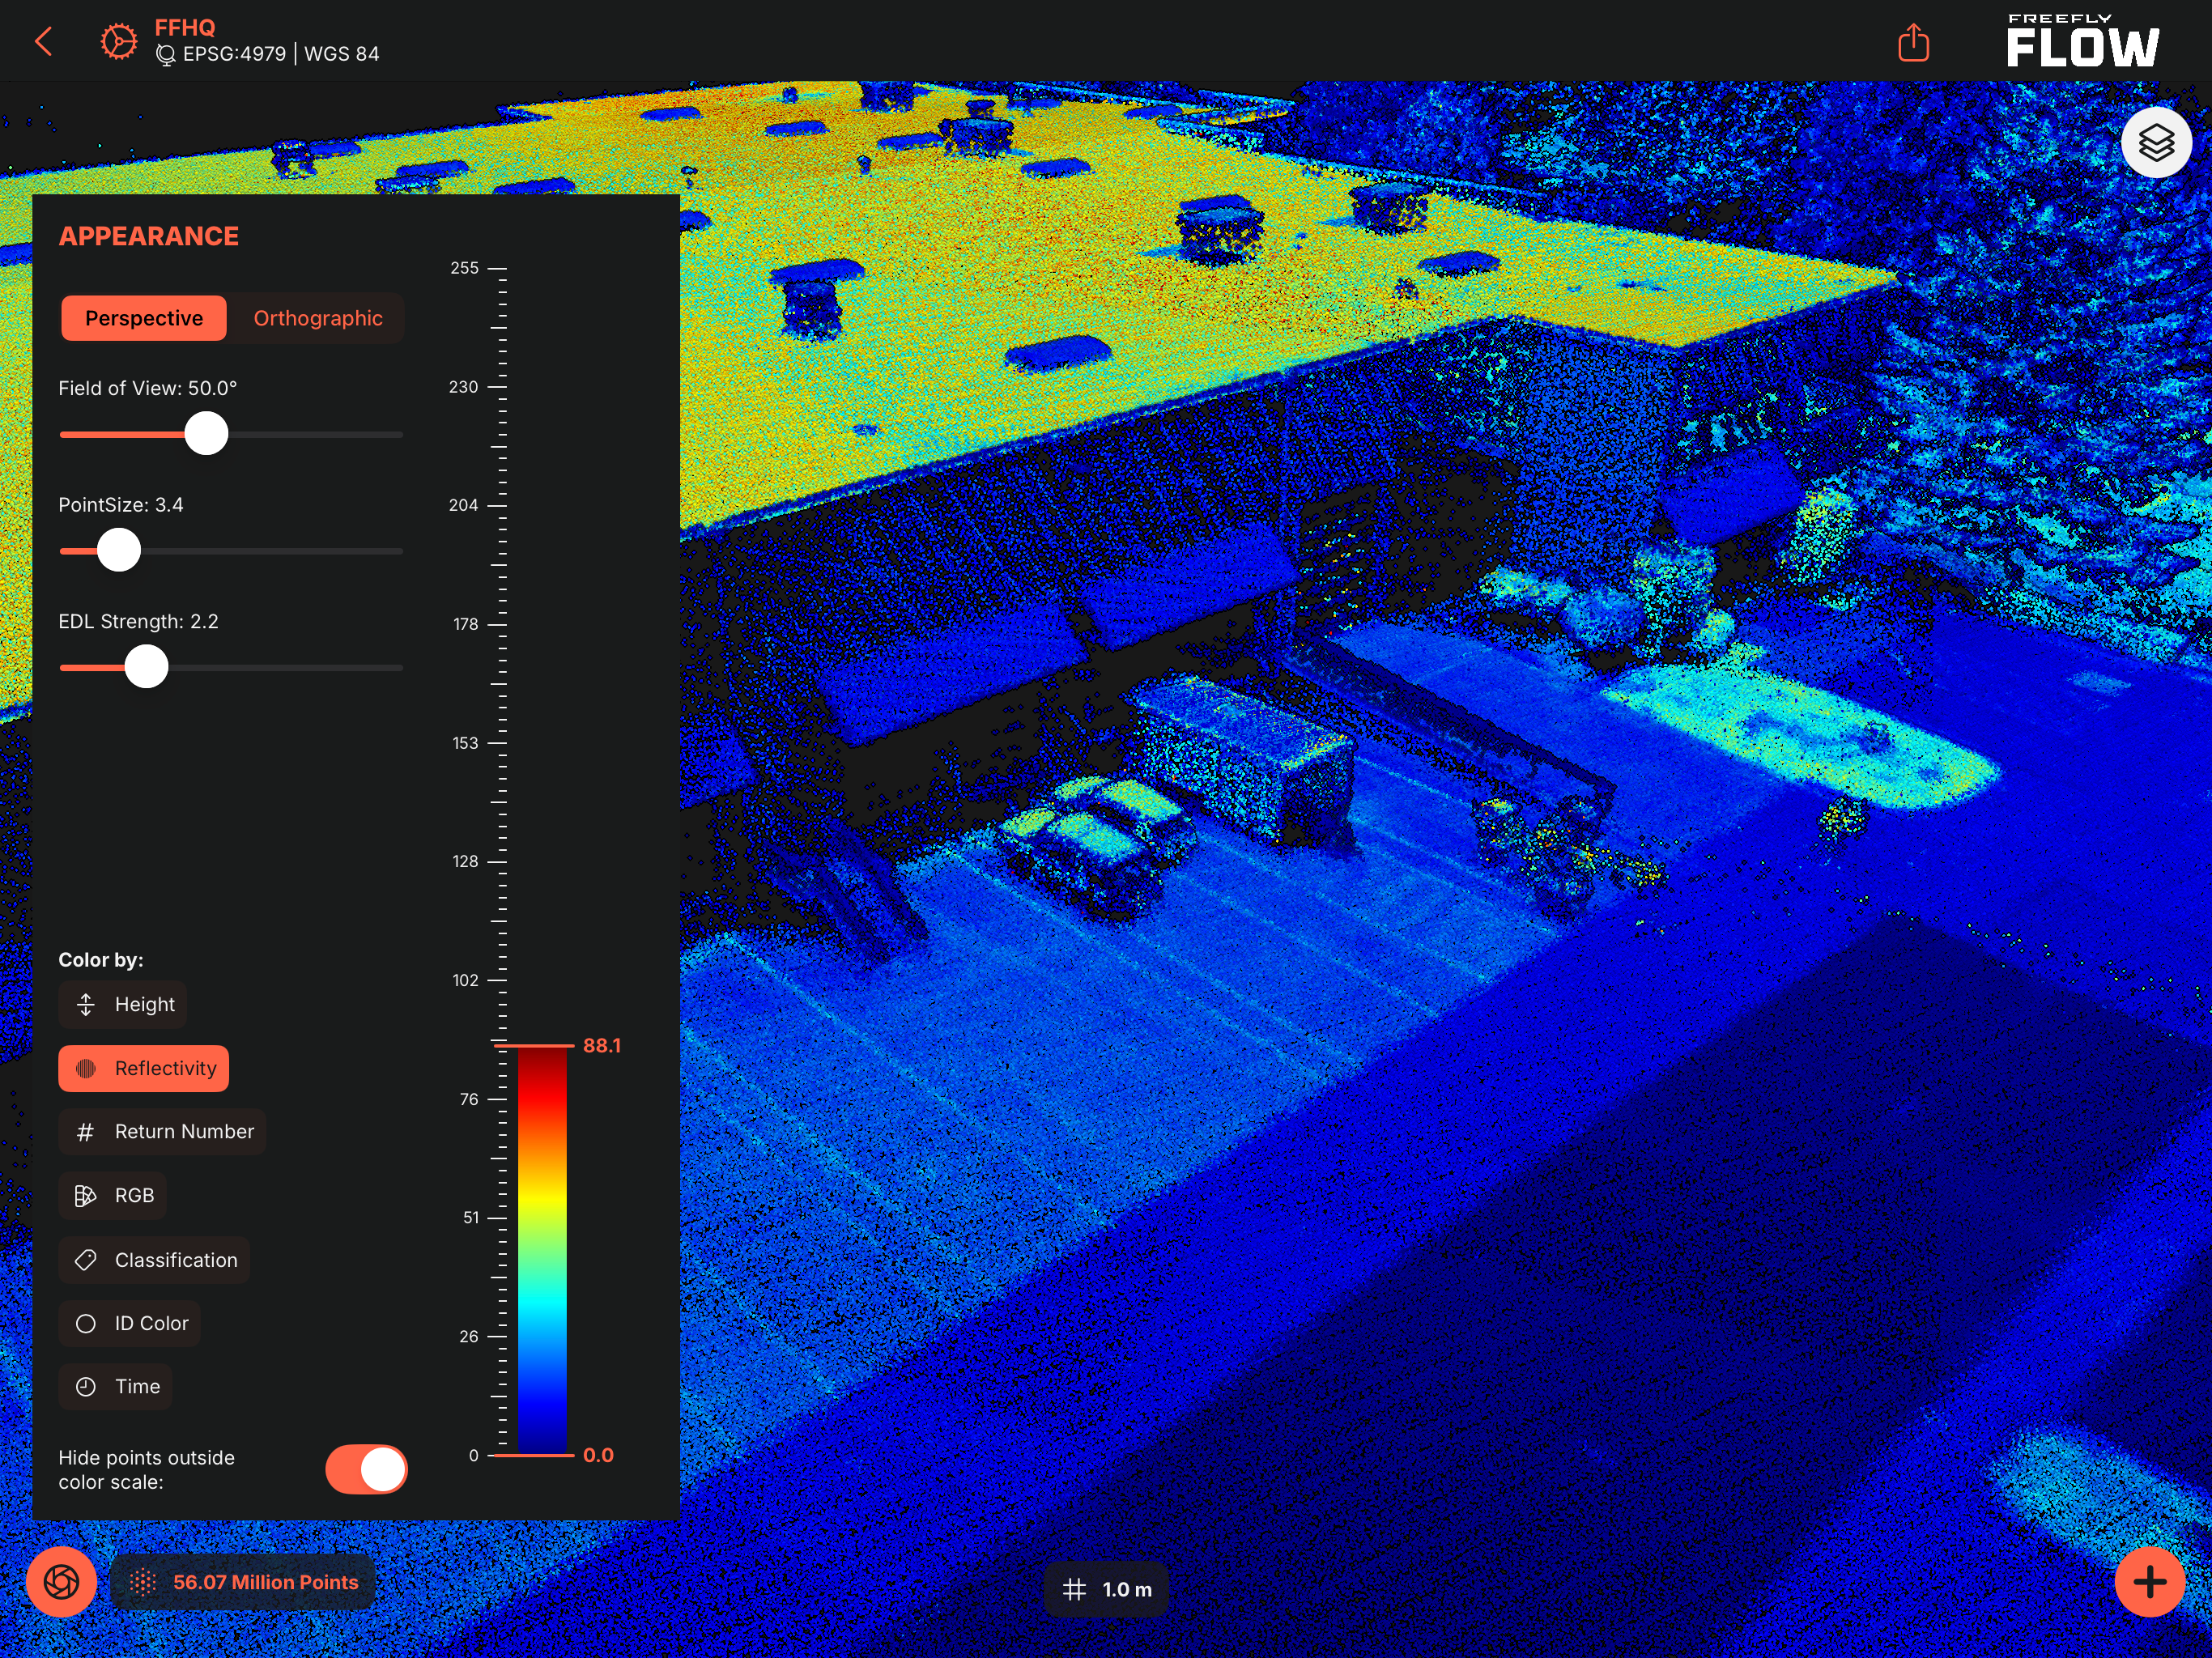Click the Reflectivity pattern icon
The width and height of the screenshot is (2212, 1658).
86,1069
